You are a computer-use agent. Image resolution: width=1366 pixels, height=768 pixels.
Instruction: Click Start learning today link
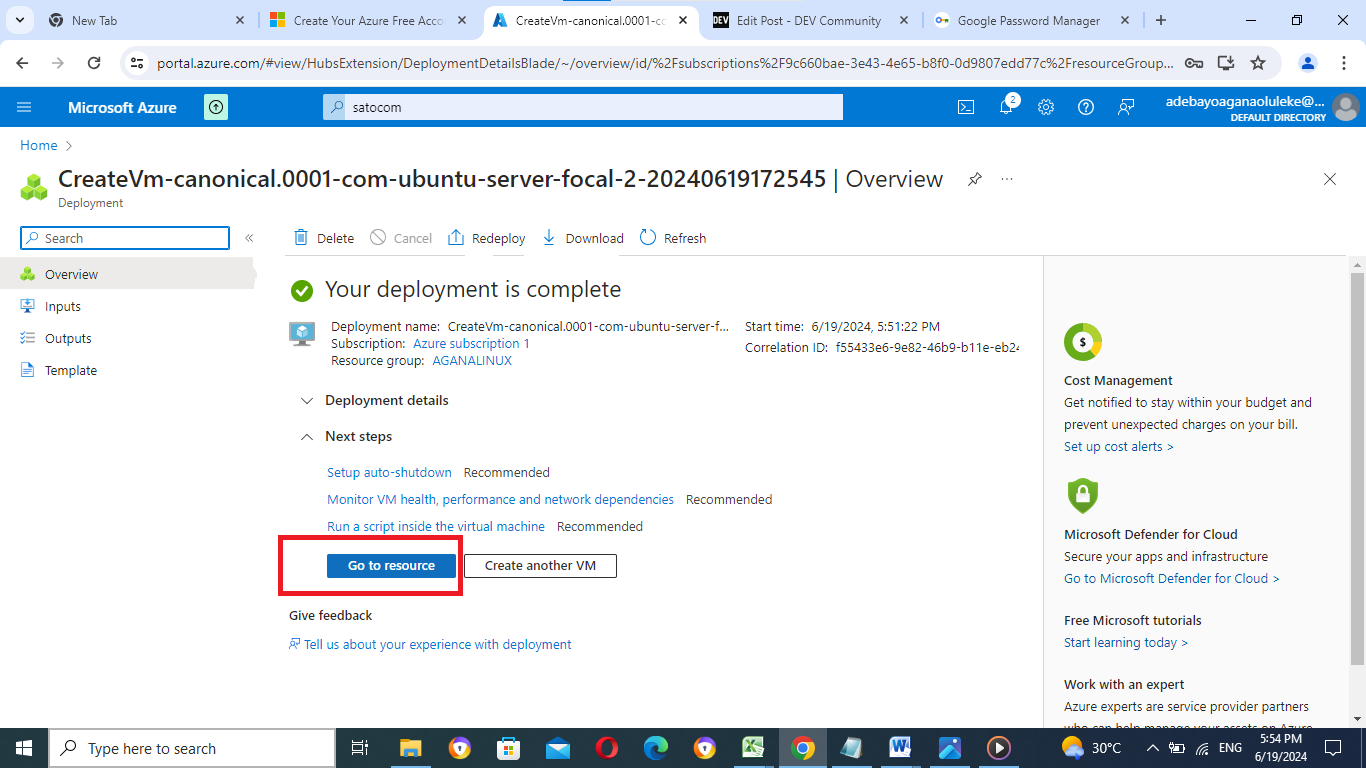click(1126, 643)
